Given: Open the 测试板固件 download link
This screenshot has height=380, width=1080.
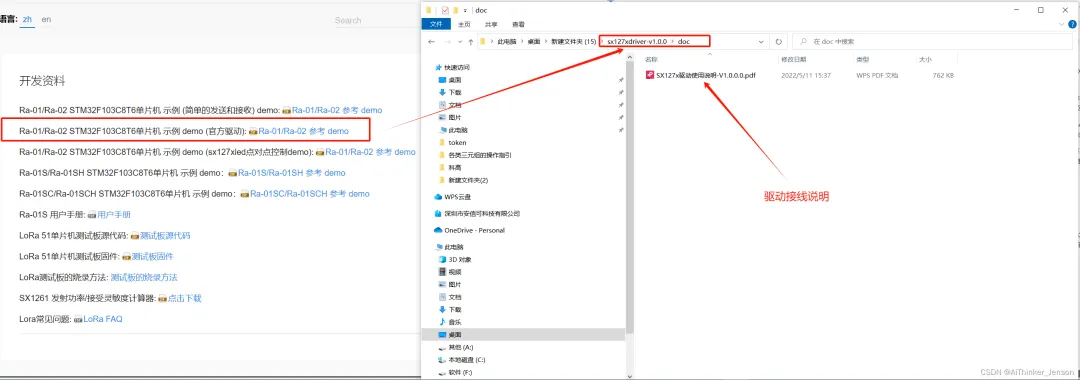Looking at the screenshot, I should 152,256.
